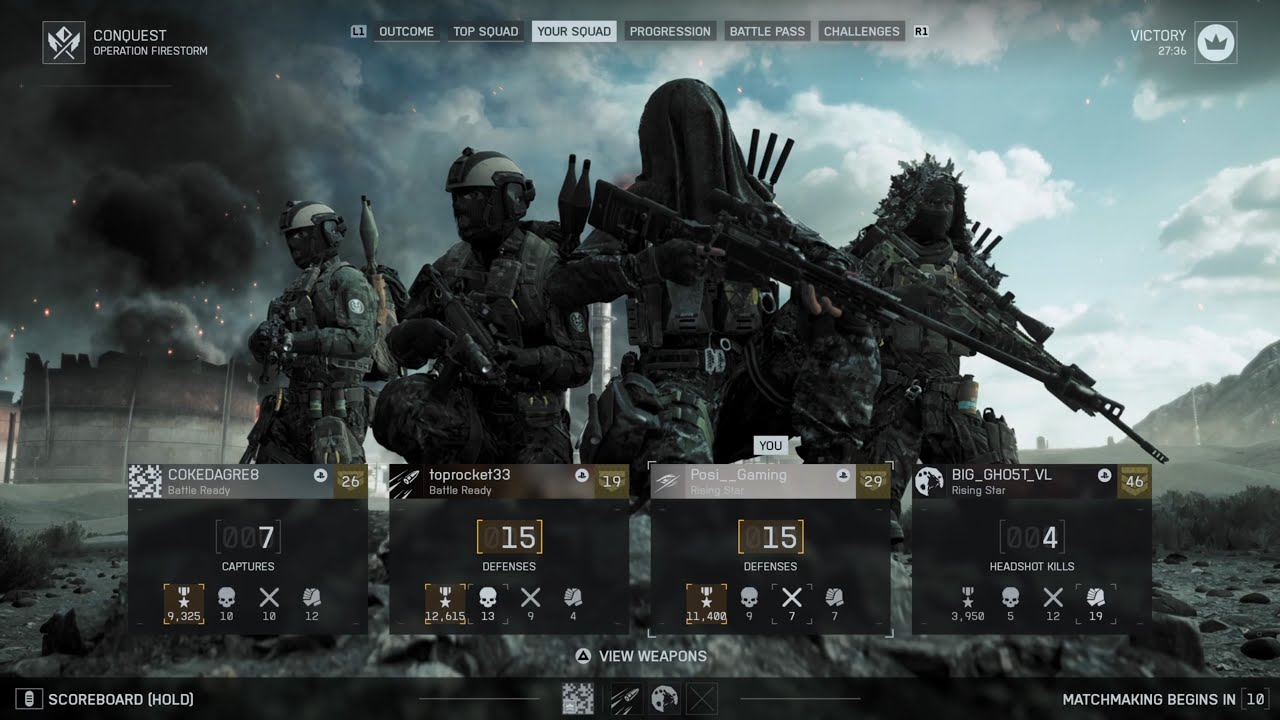The image size is (1280, 720).
Task: Click COKEDAGRE8 player name
Action: [213, 474]
